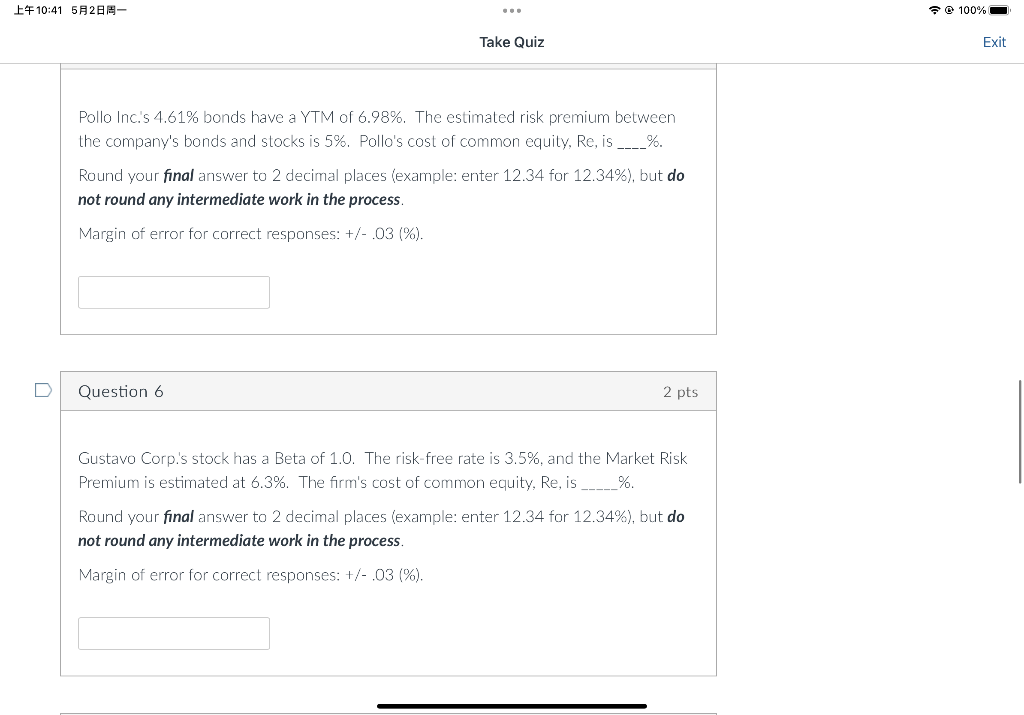Tap the vertical scrollbar indicator
This screenshot has width=1024, height=715.
tap(1019, 432)
